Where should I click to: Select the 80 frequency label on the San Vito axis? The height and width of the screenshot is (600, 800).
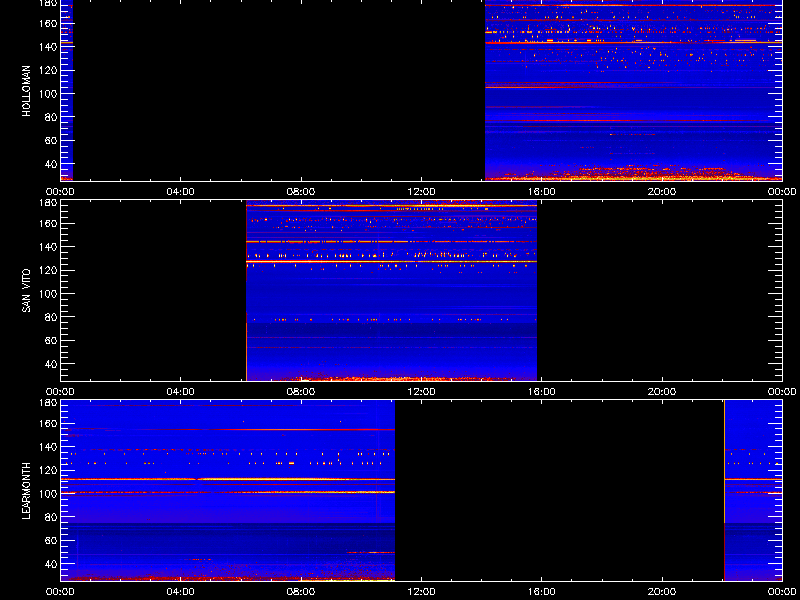coord(52,317)
